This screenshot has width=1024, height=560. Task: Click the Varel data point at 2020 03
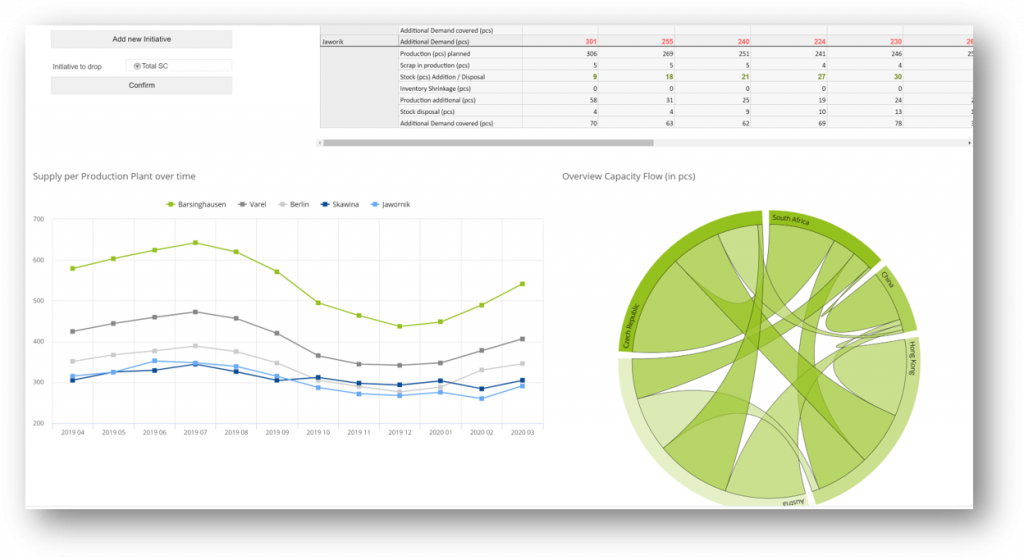[x=522, y=339]
